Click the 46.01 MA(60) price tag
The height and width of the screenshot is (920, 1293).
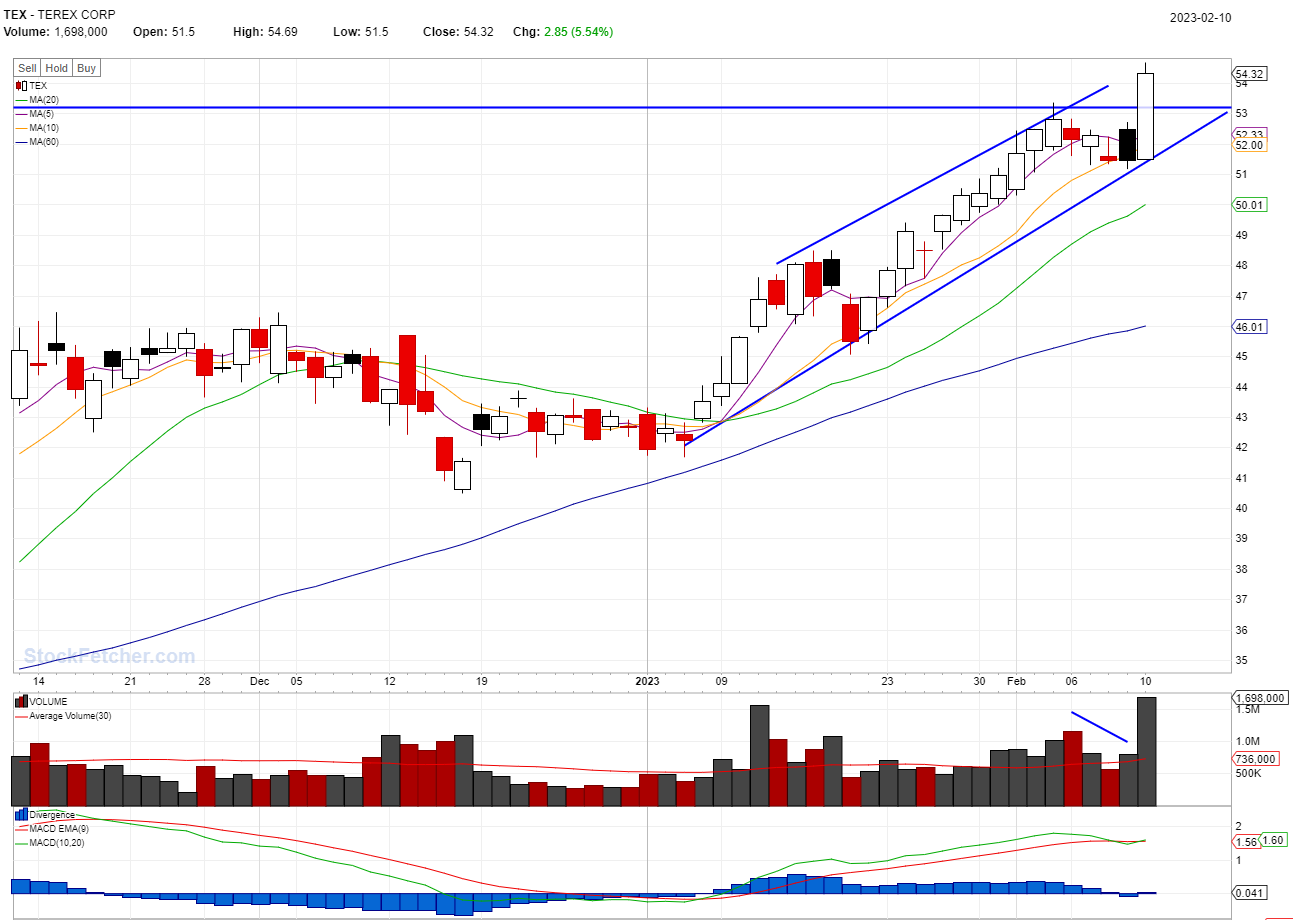coord(1250,327)
